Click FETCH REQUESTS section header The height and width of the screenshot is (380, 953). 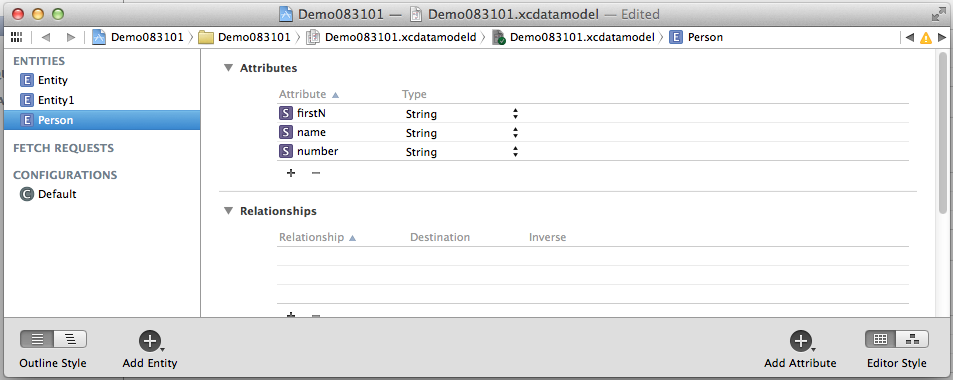(x=63, y=148)
